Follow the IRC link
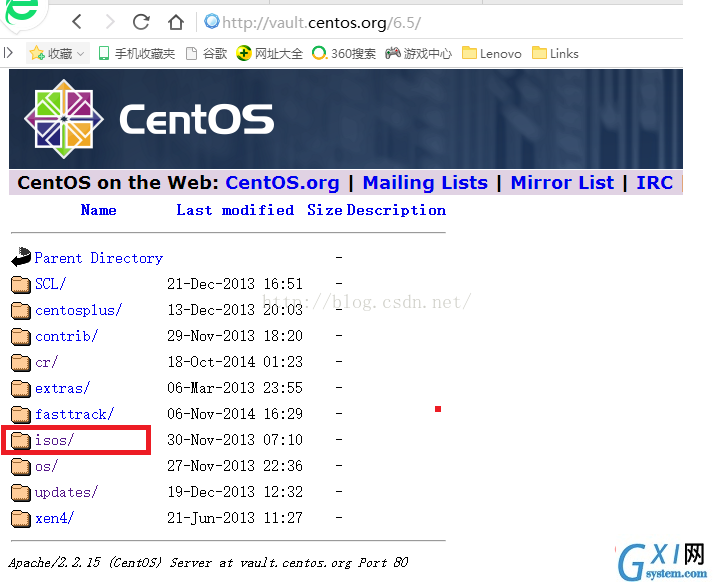The height and width of the screenshot is (582, 714). click(654, 183)
